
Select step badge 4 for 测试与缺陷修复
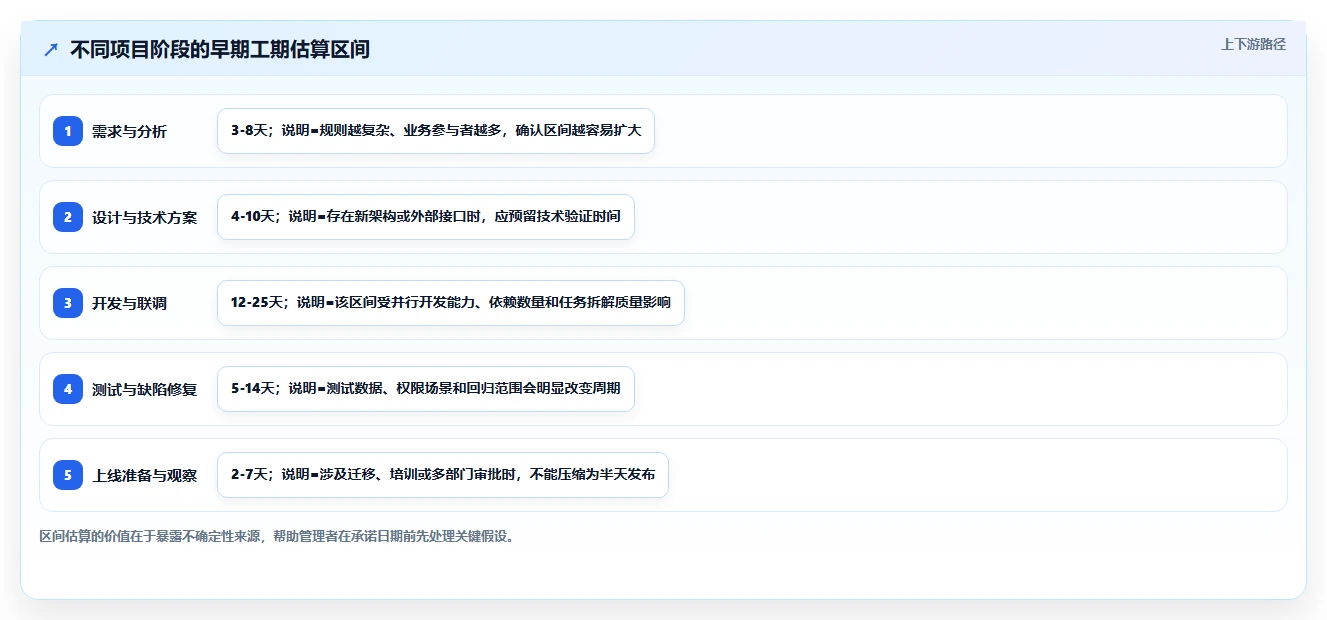click(x=68, y=389)
